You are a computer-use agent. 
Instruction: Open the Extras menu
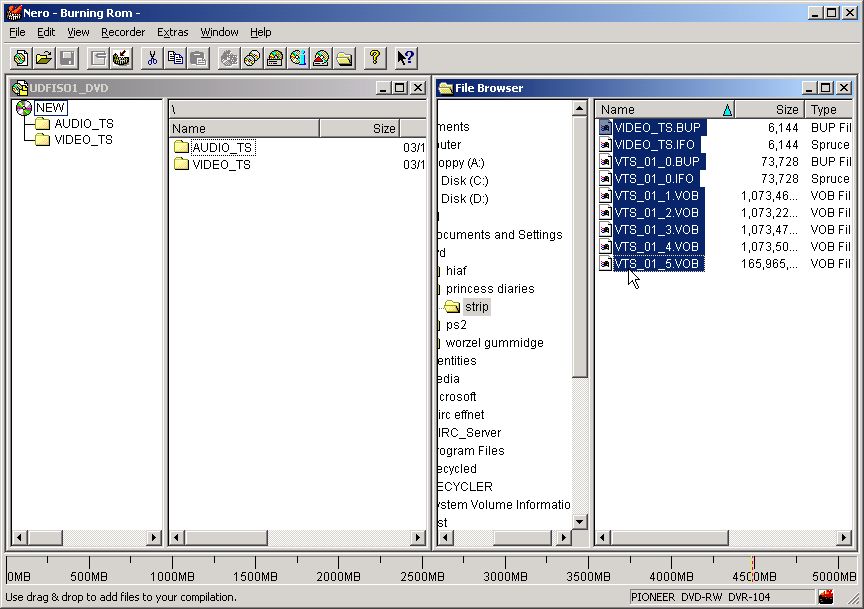tap(172, 32)
